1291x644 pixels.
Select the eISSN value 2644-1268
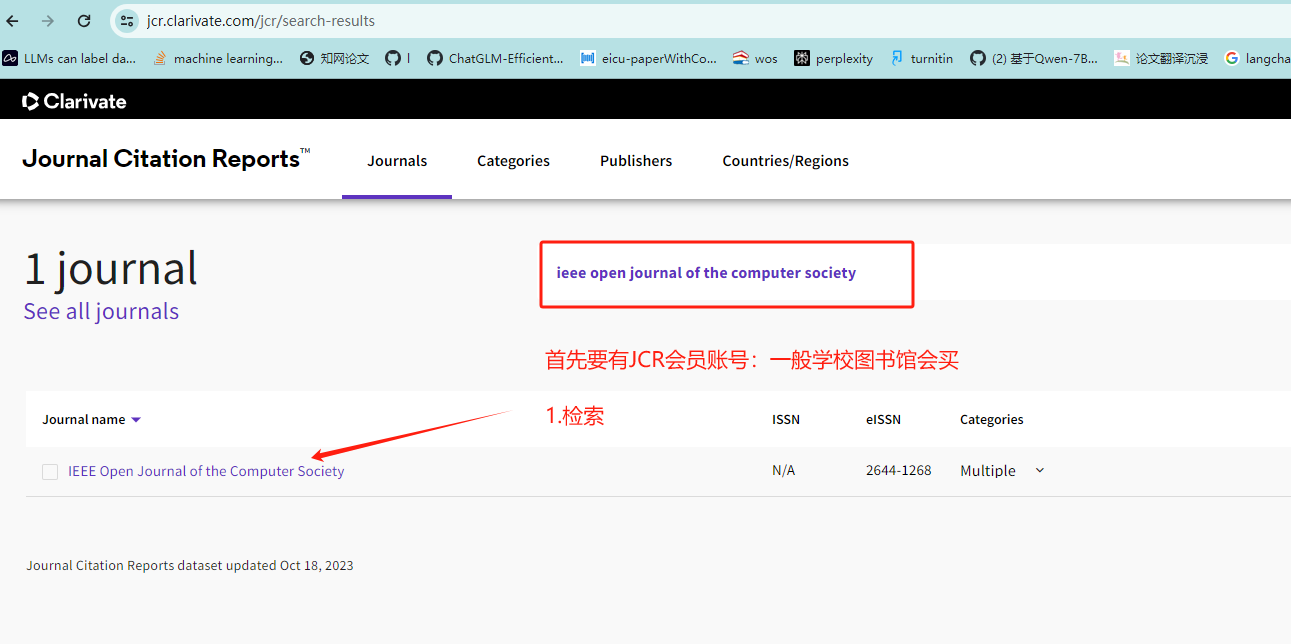click(899, 470)
